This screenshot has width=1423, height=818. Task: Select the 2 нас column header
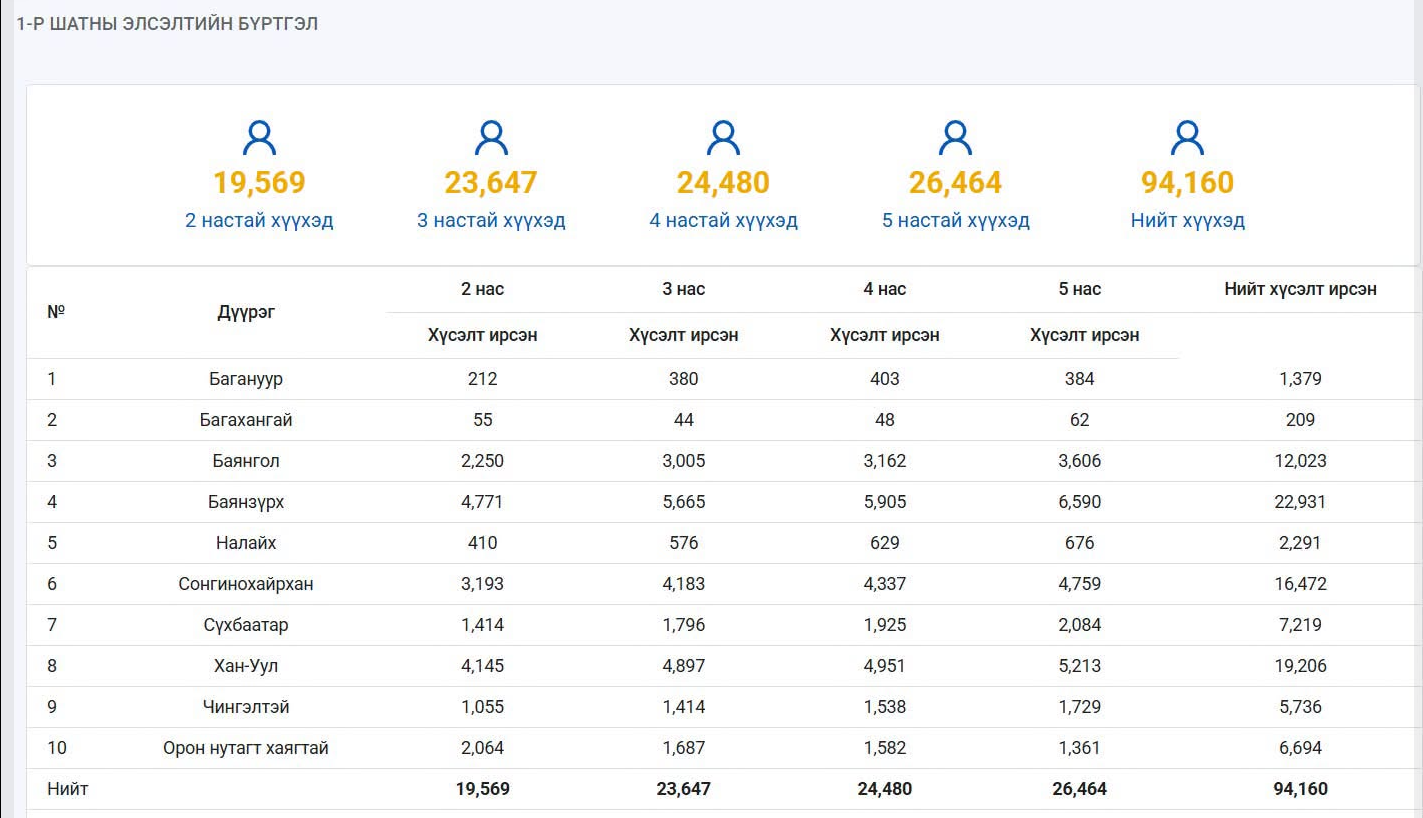(x=483, y=289)
